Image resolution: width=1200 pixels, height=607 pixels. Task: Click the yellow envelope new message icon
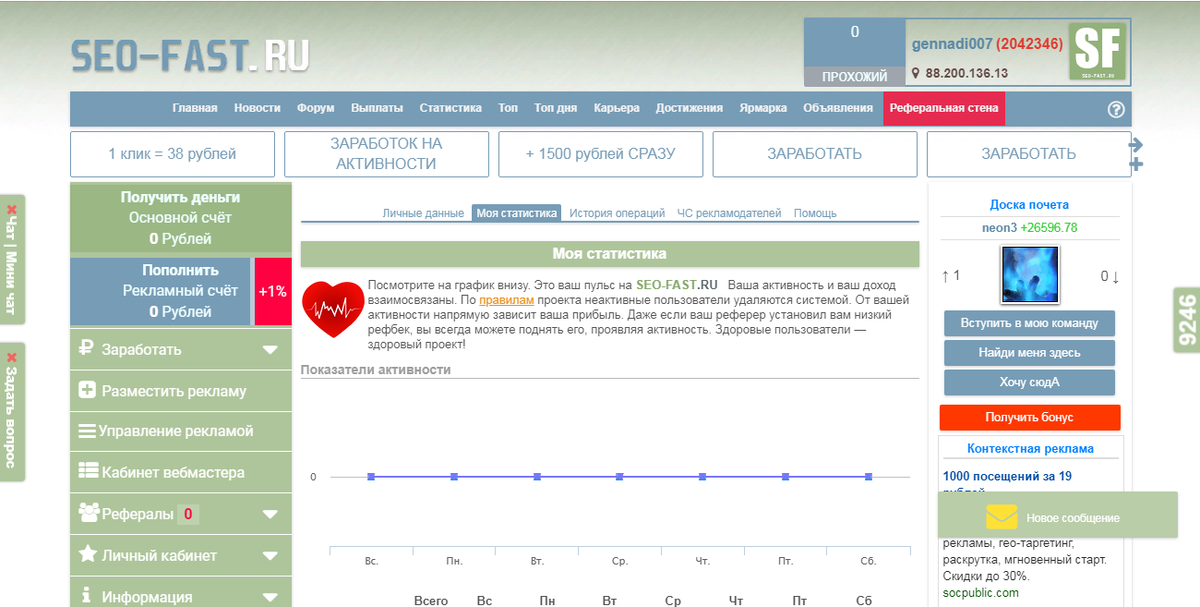point(1001,517)
